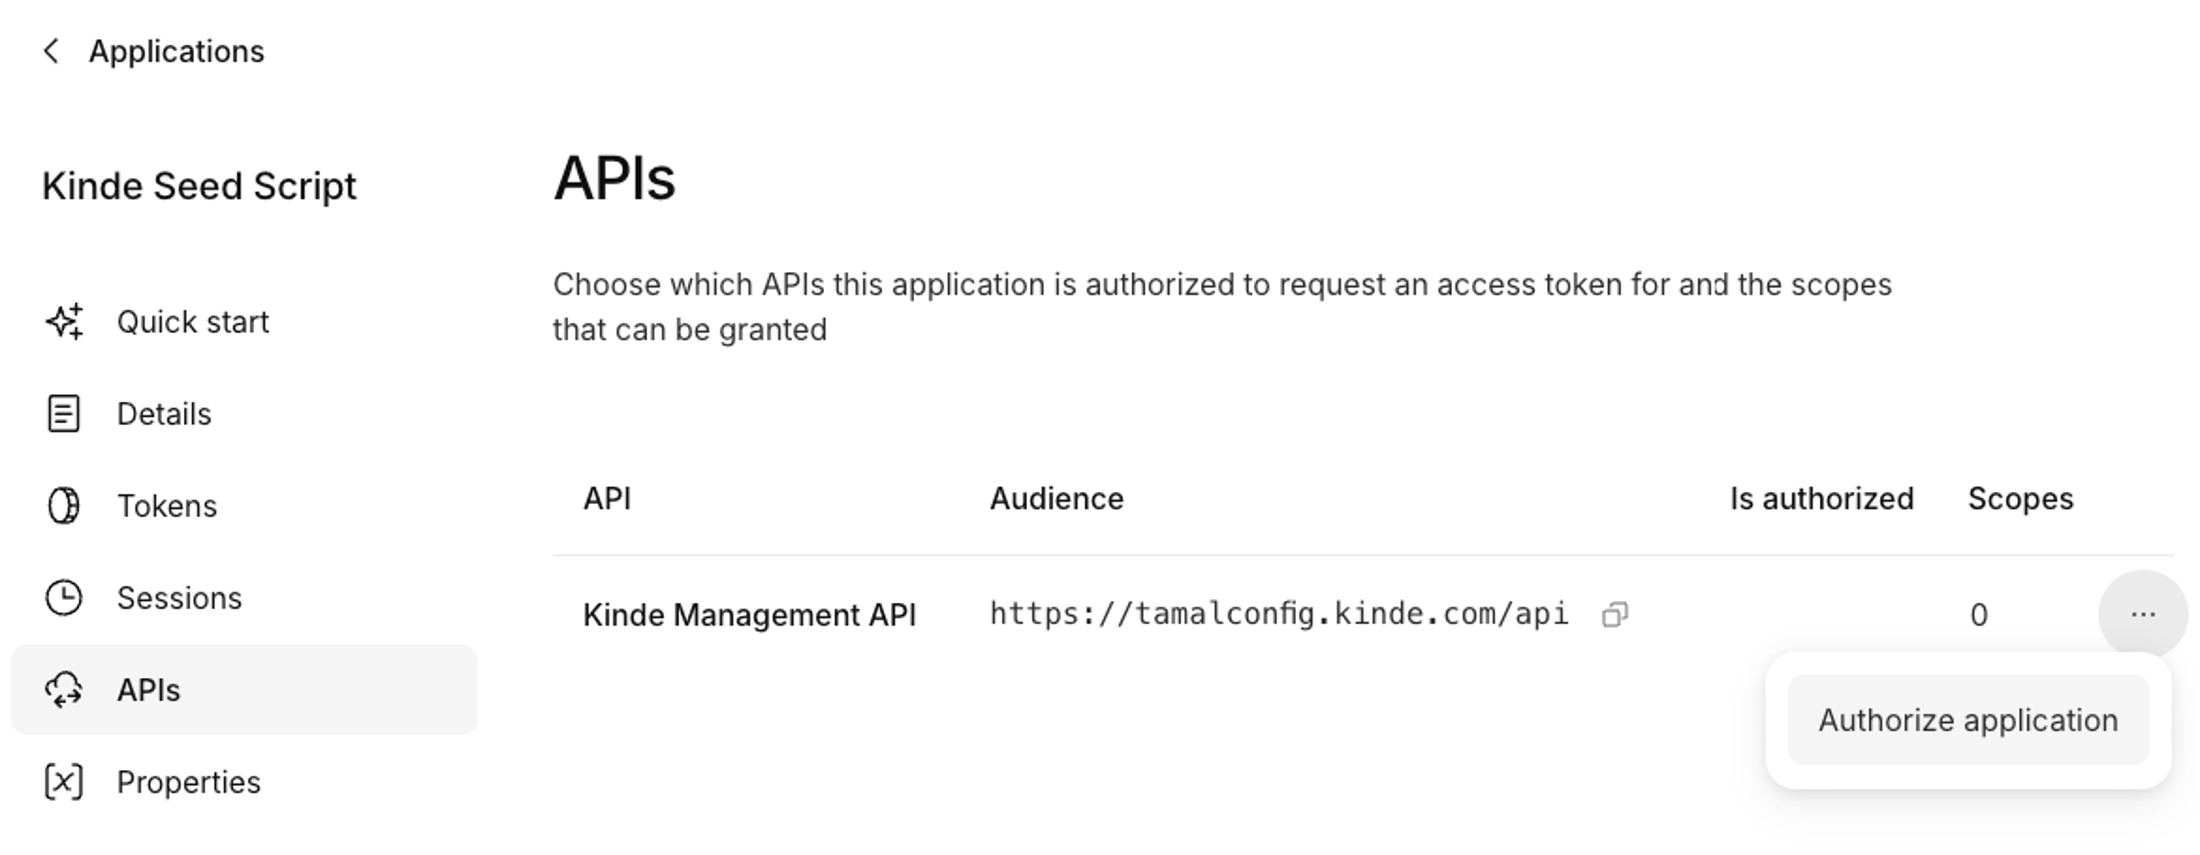The image size is (2200, 855).
Task: Click the Kinde Management API row
Action: (749, 613)
